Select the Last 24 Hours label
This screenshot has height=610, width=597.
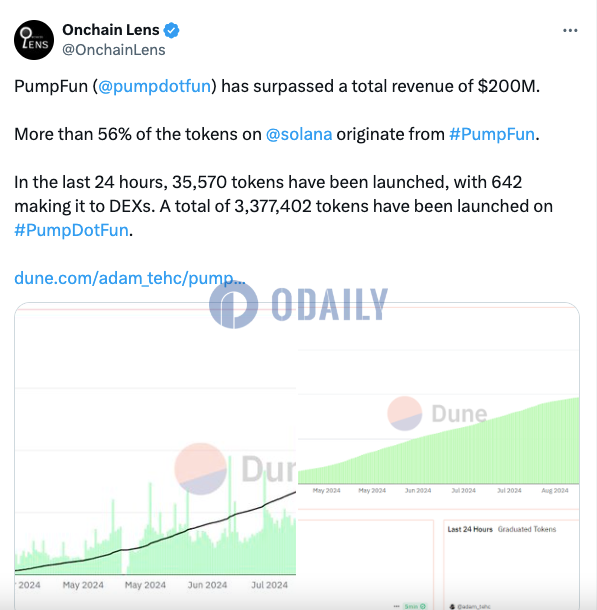click(470, 529)
